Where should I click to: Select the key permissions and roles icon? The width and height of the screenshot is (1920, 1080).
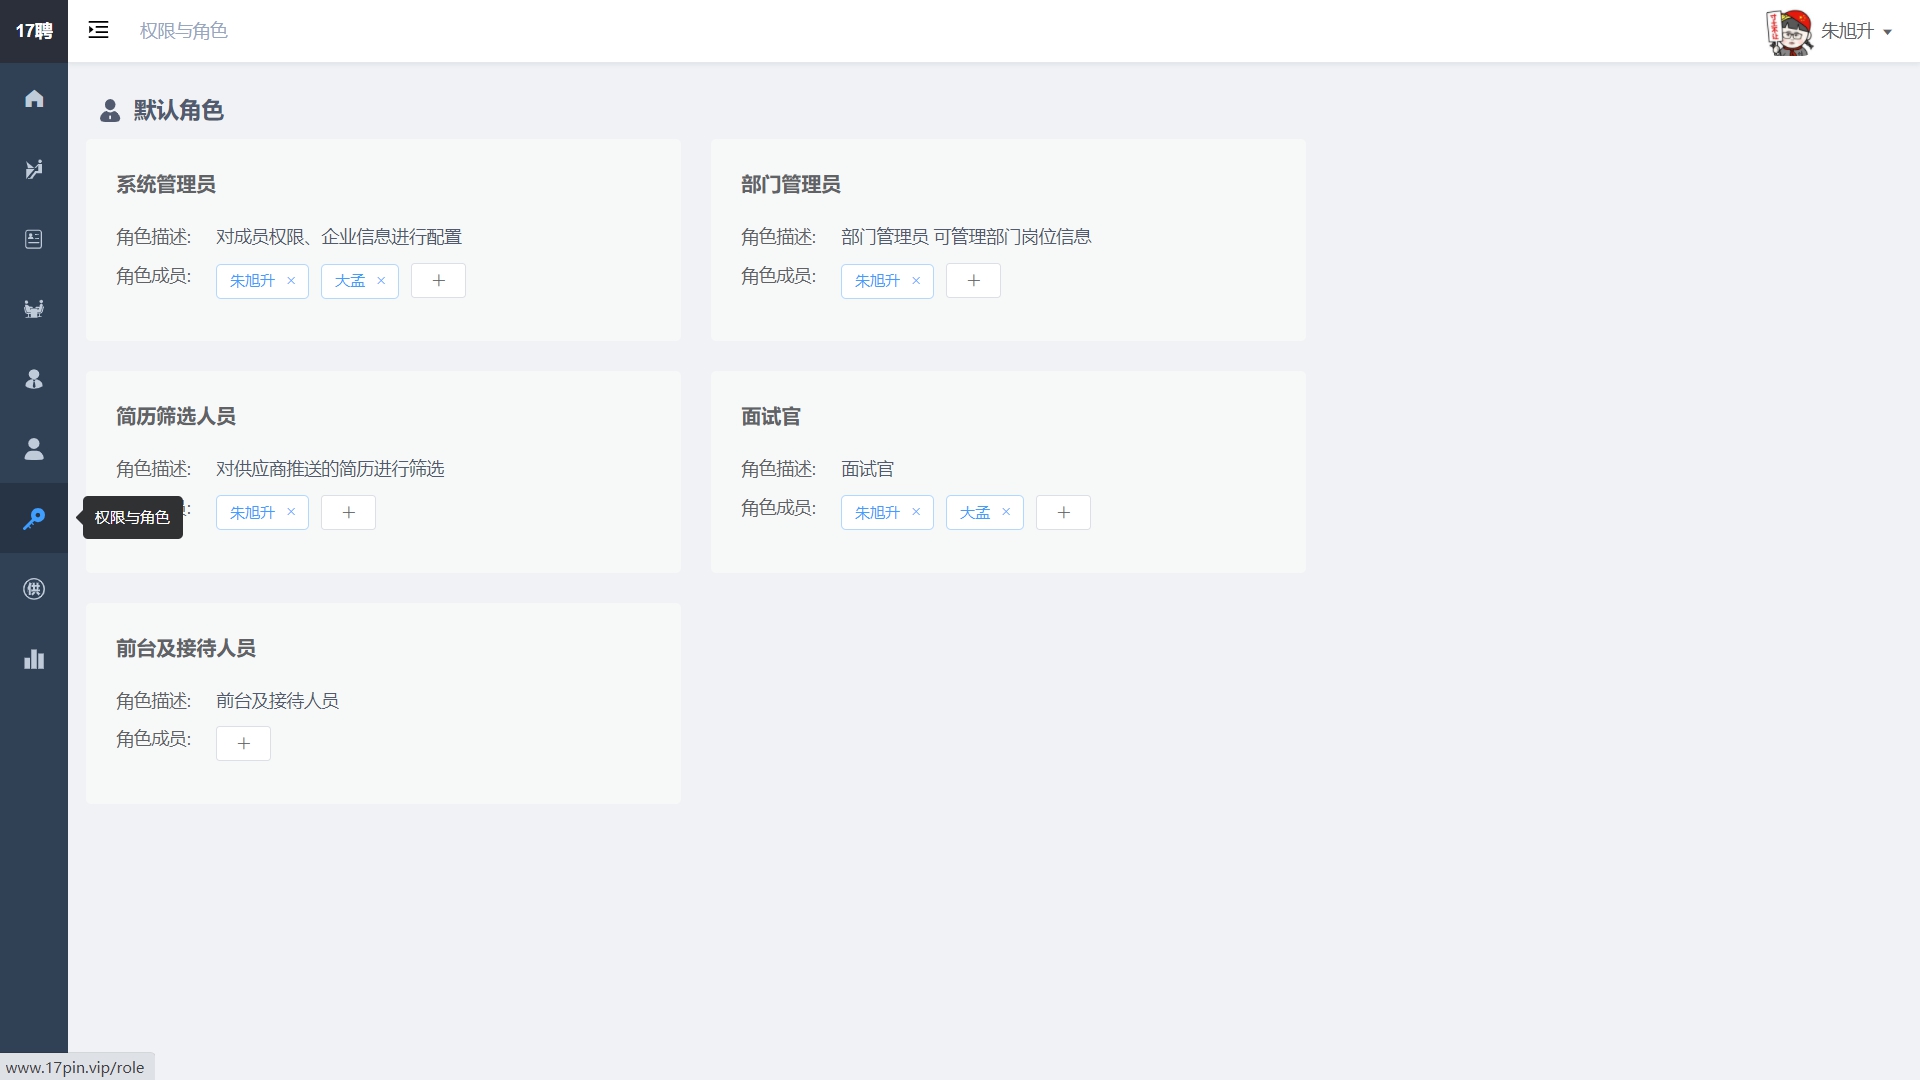(x=34, y=518)
